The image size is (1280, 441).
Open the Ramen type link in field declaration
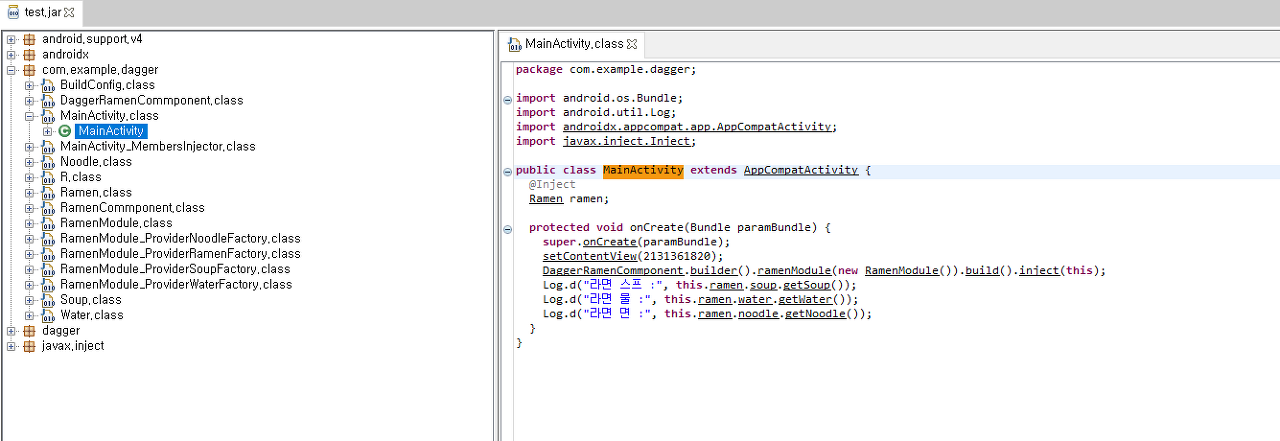pyautogui.click(x=546, y=199)
